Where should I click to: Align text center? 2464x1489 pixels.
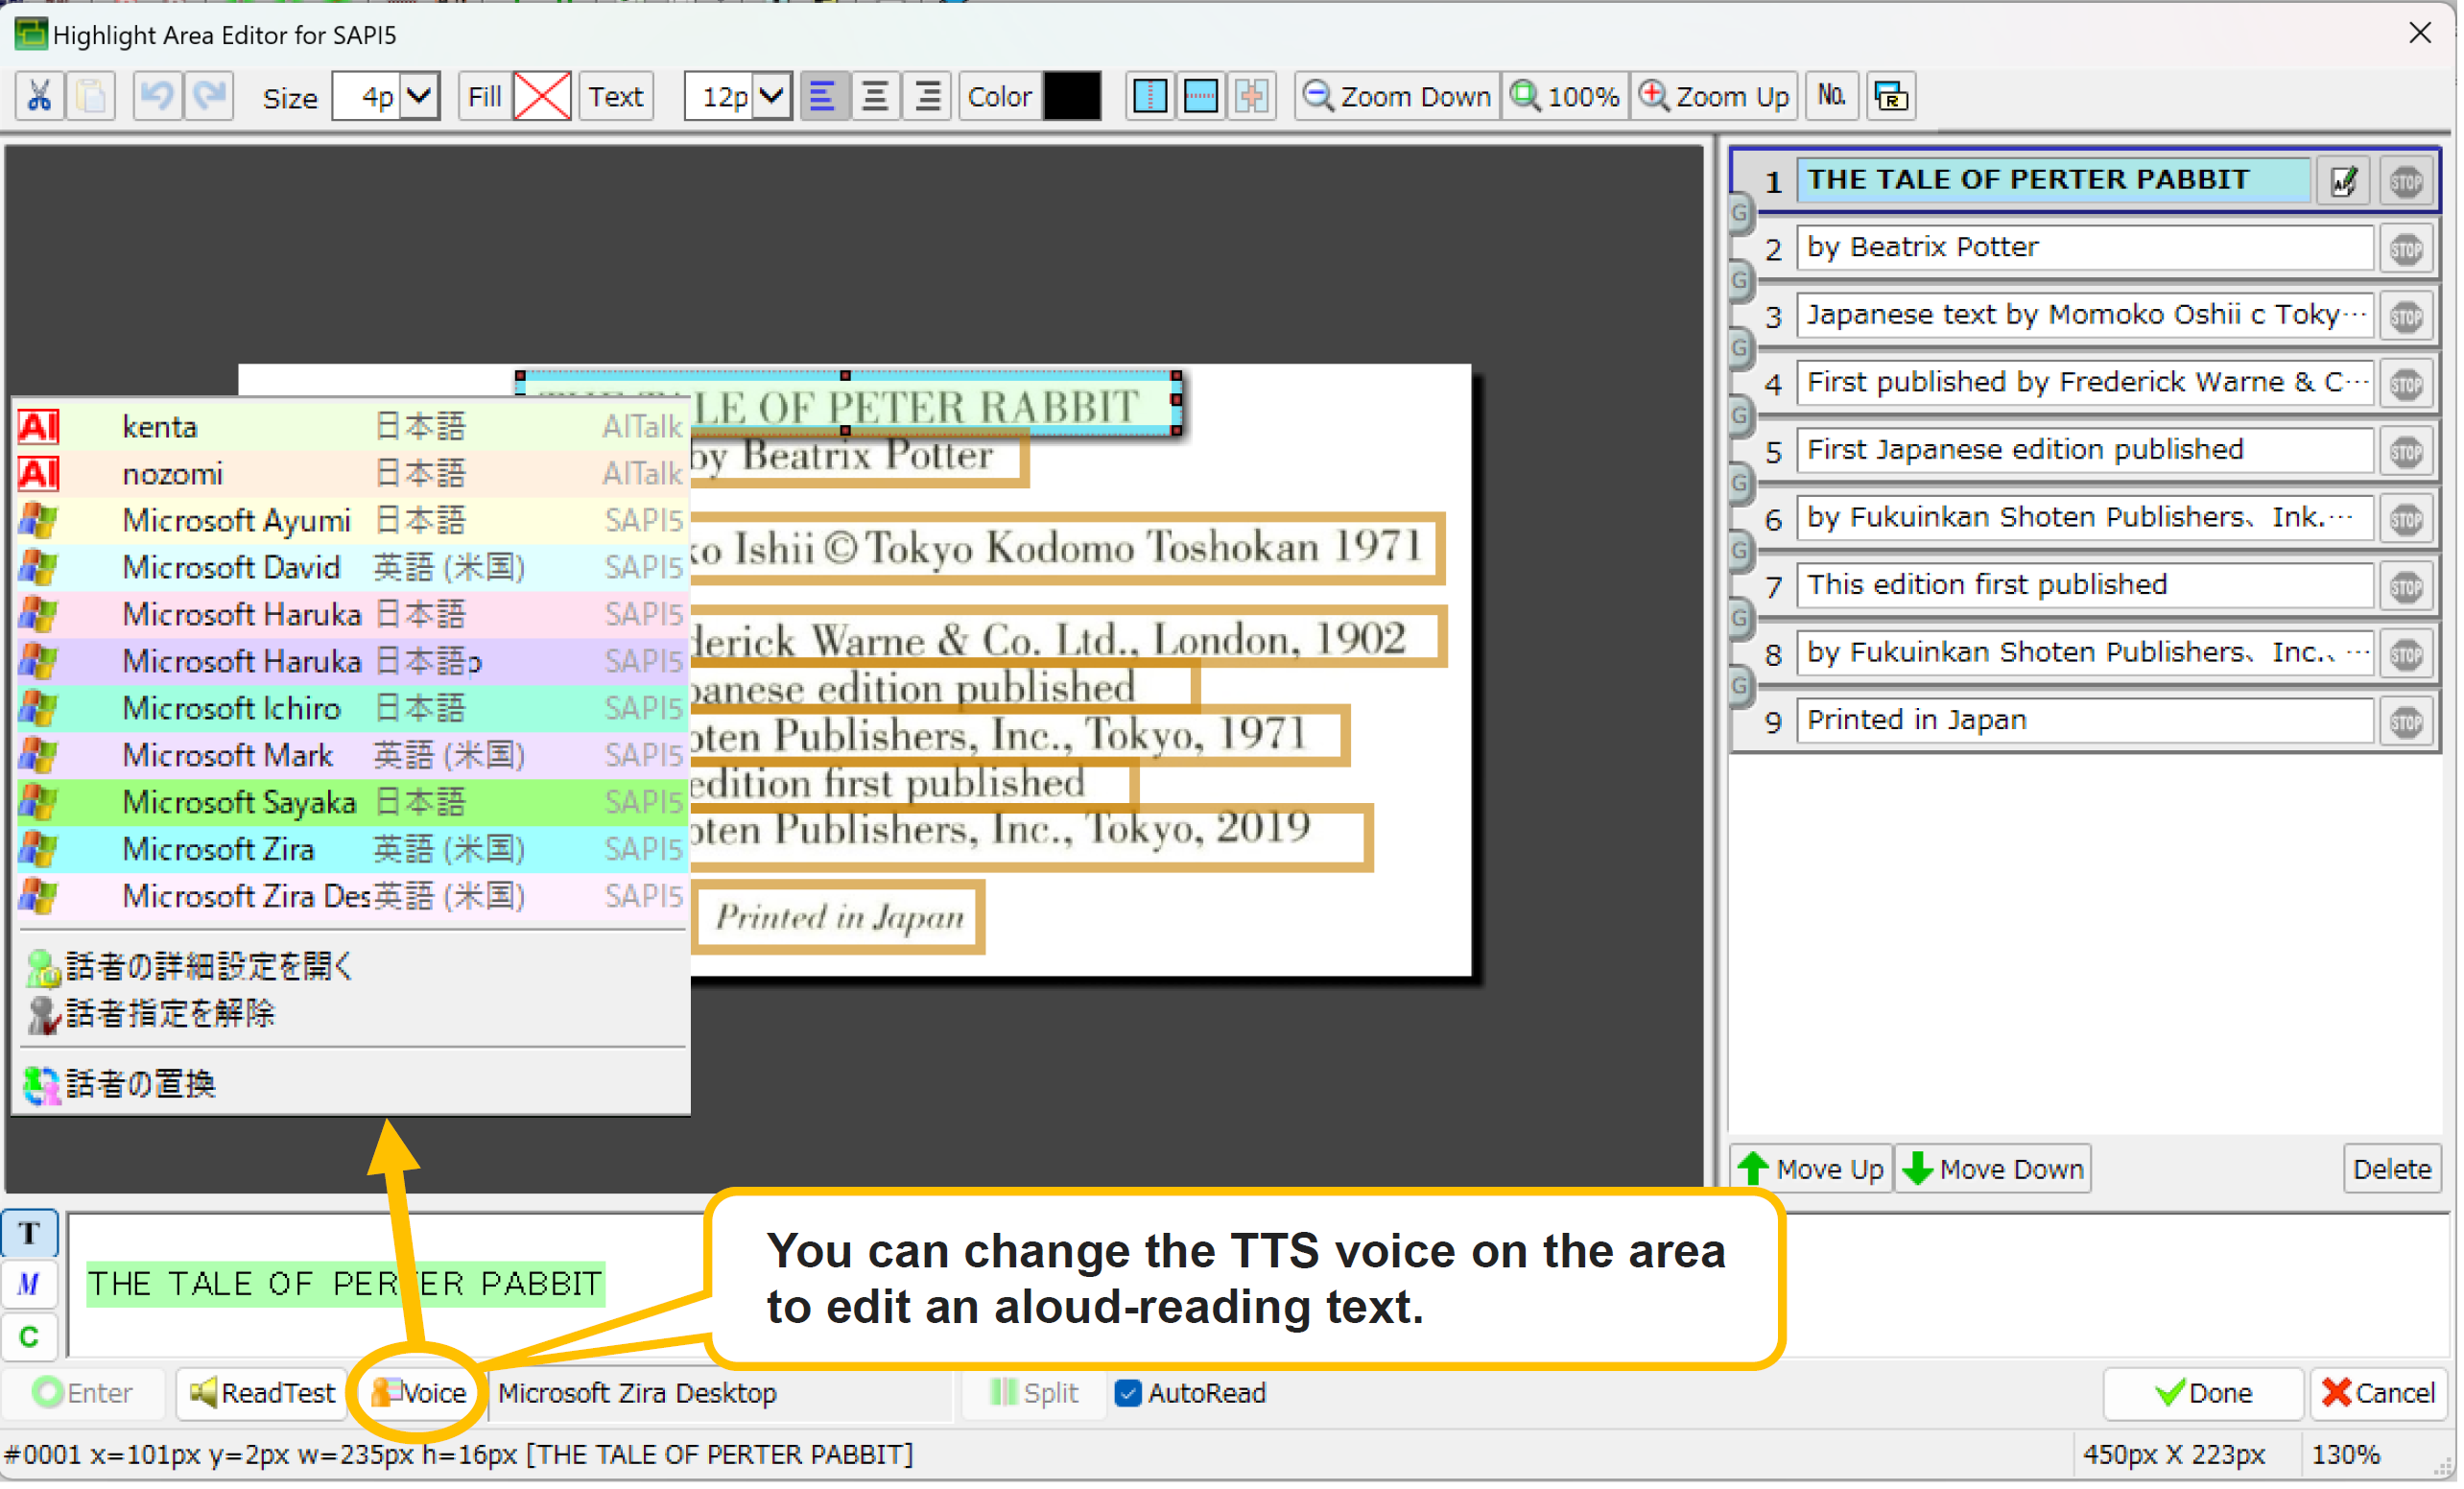point(875,97)
